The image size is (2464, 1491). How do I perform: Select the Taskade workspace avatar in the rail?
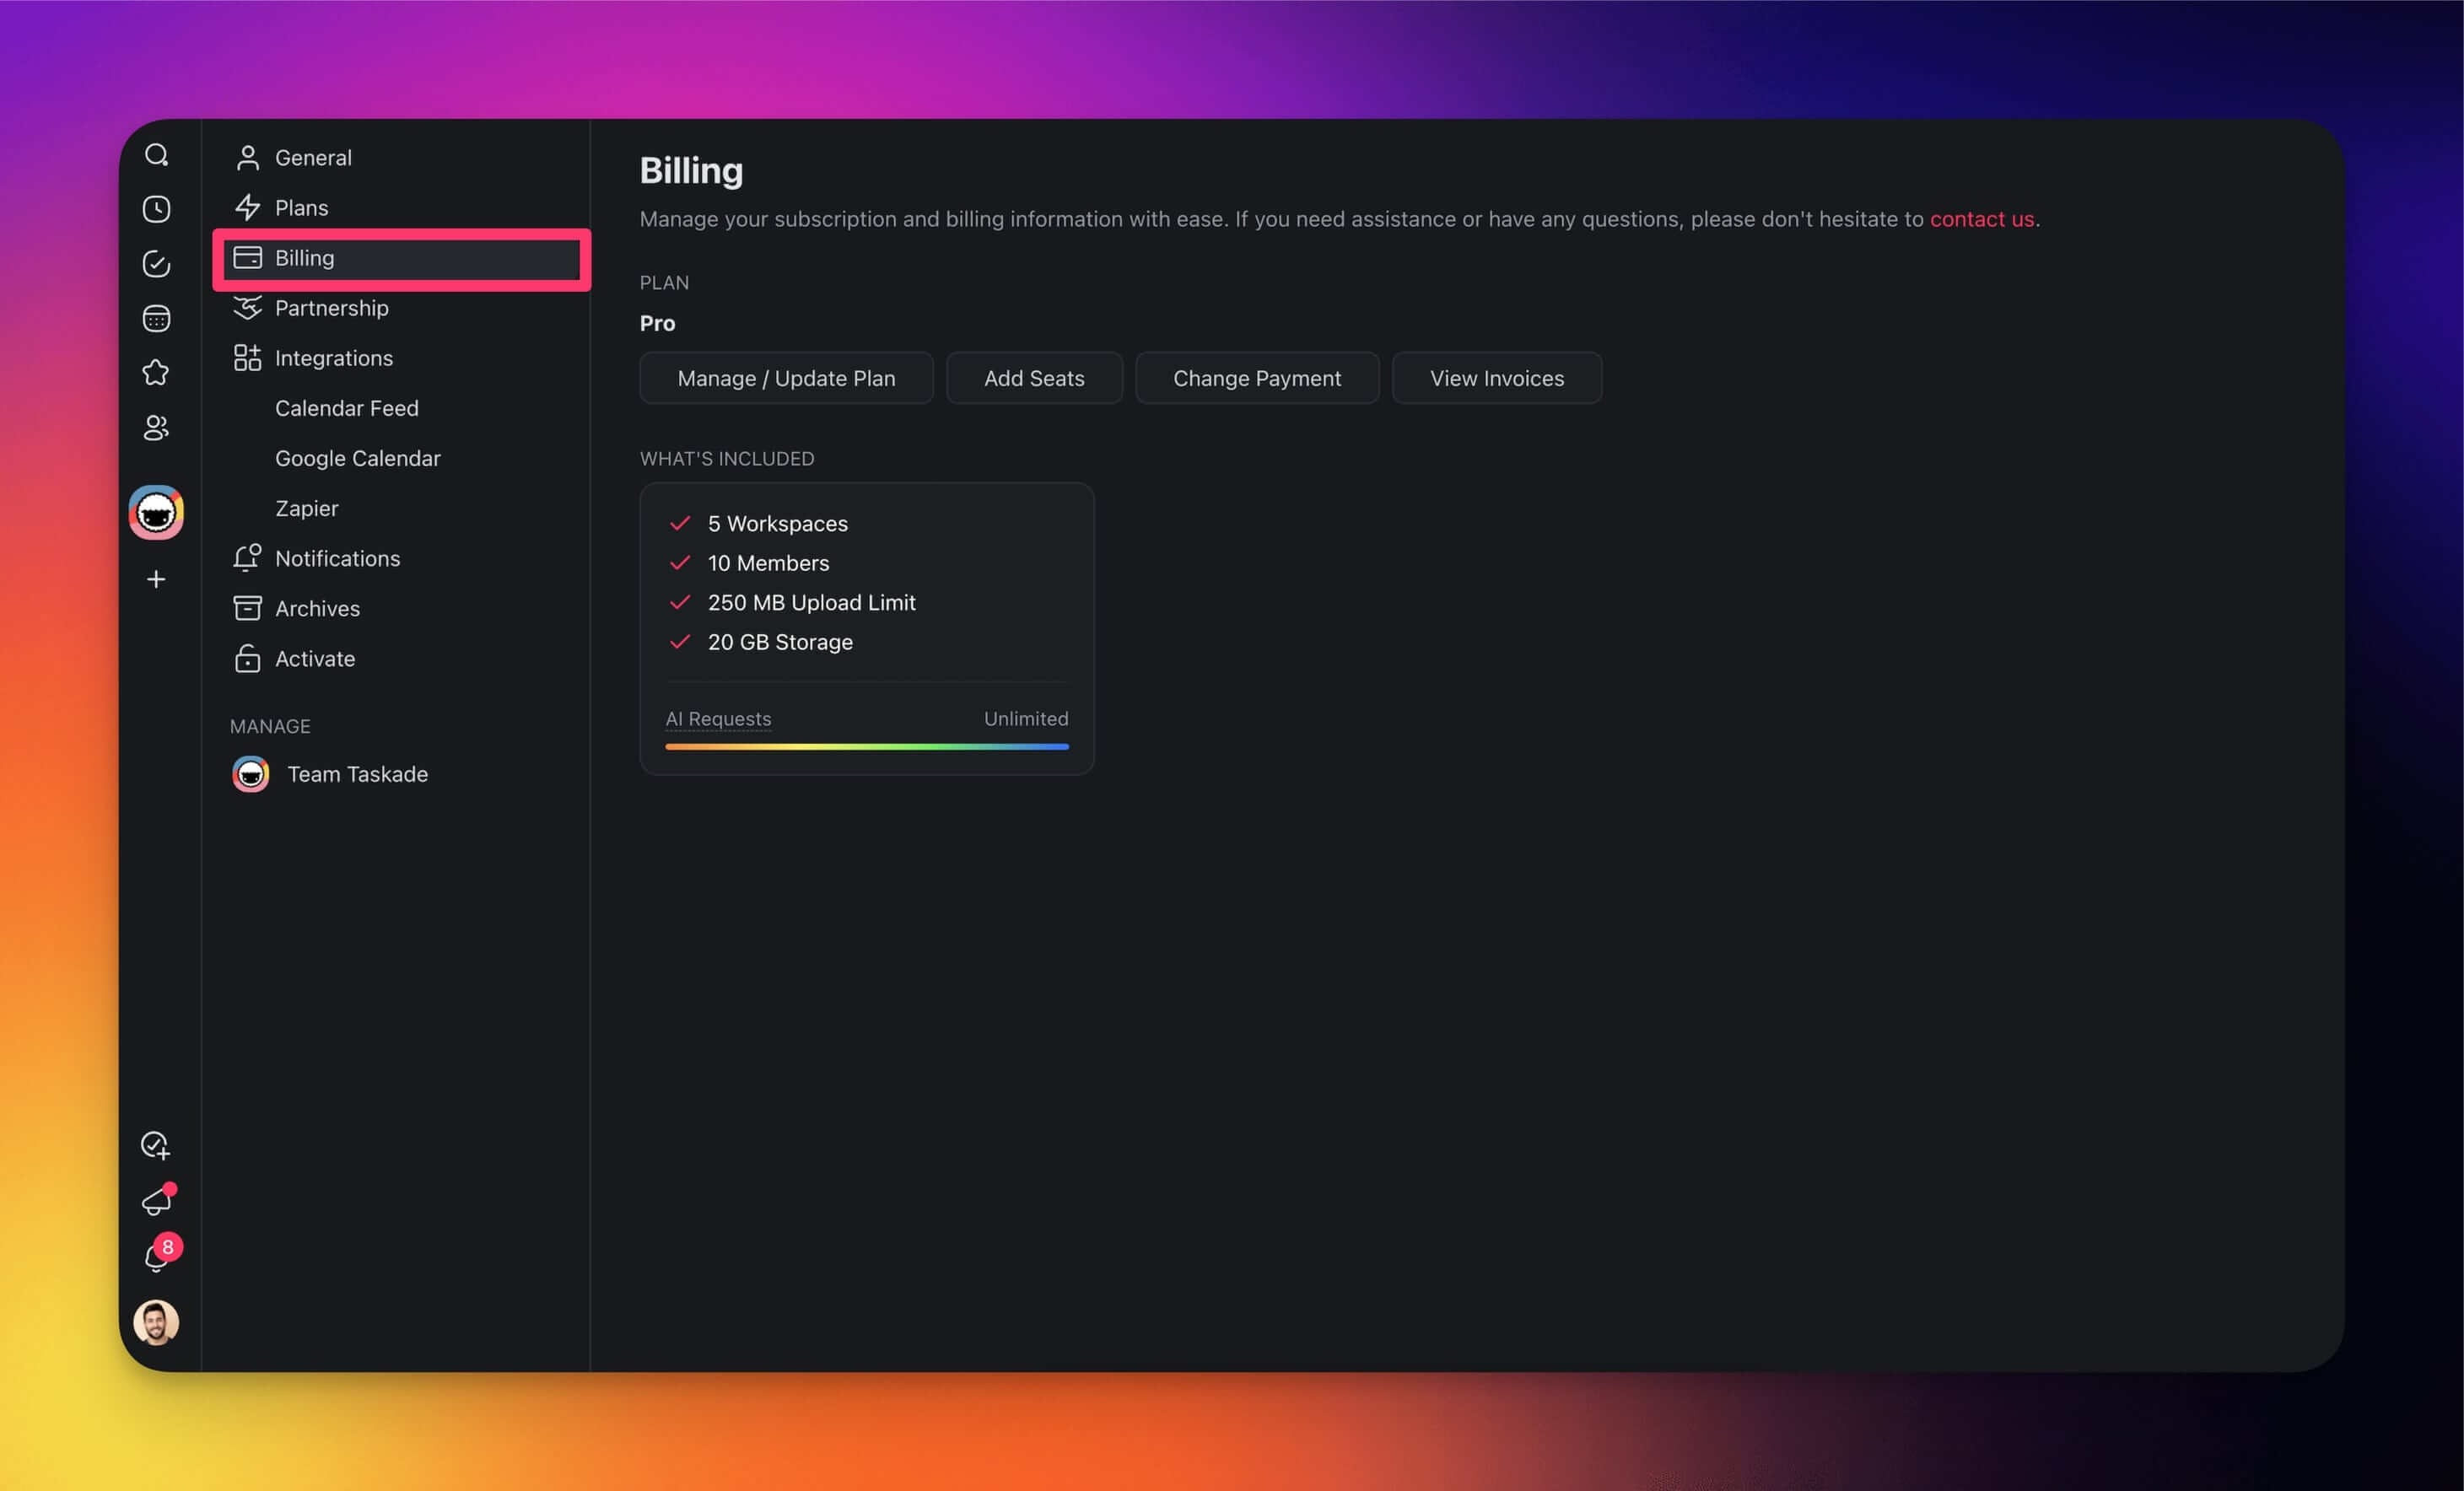tap(156, 513)
